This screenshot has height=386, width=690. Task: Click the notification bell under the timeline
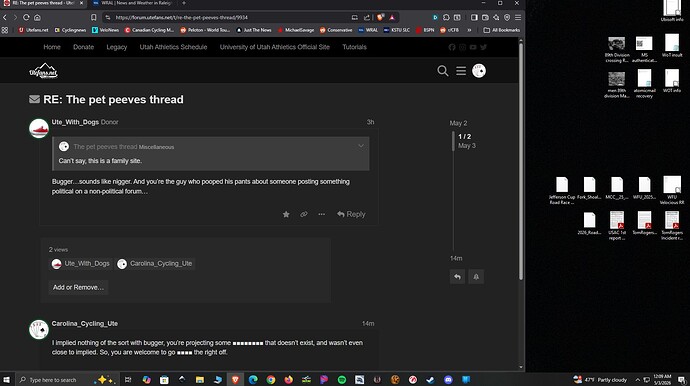[476, 277]
